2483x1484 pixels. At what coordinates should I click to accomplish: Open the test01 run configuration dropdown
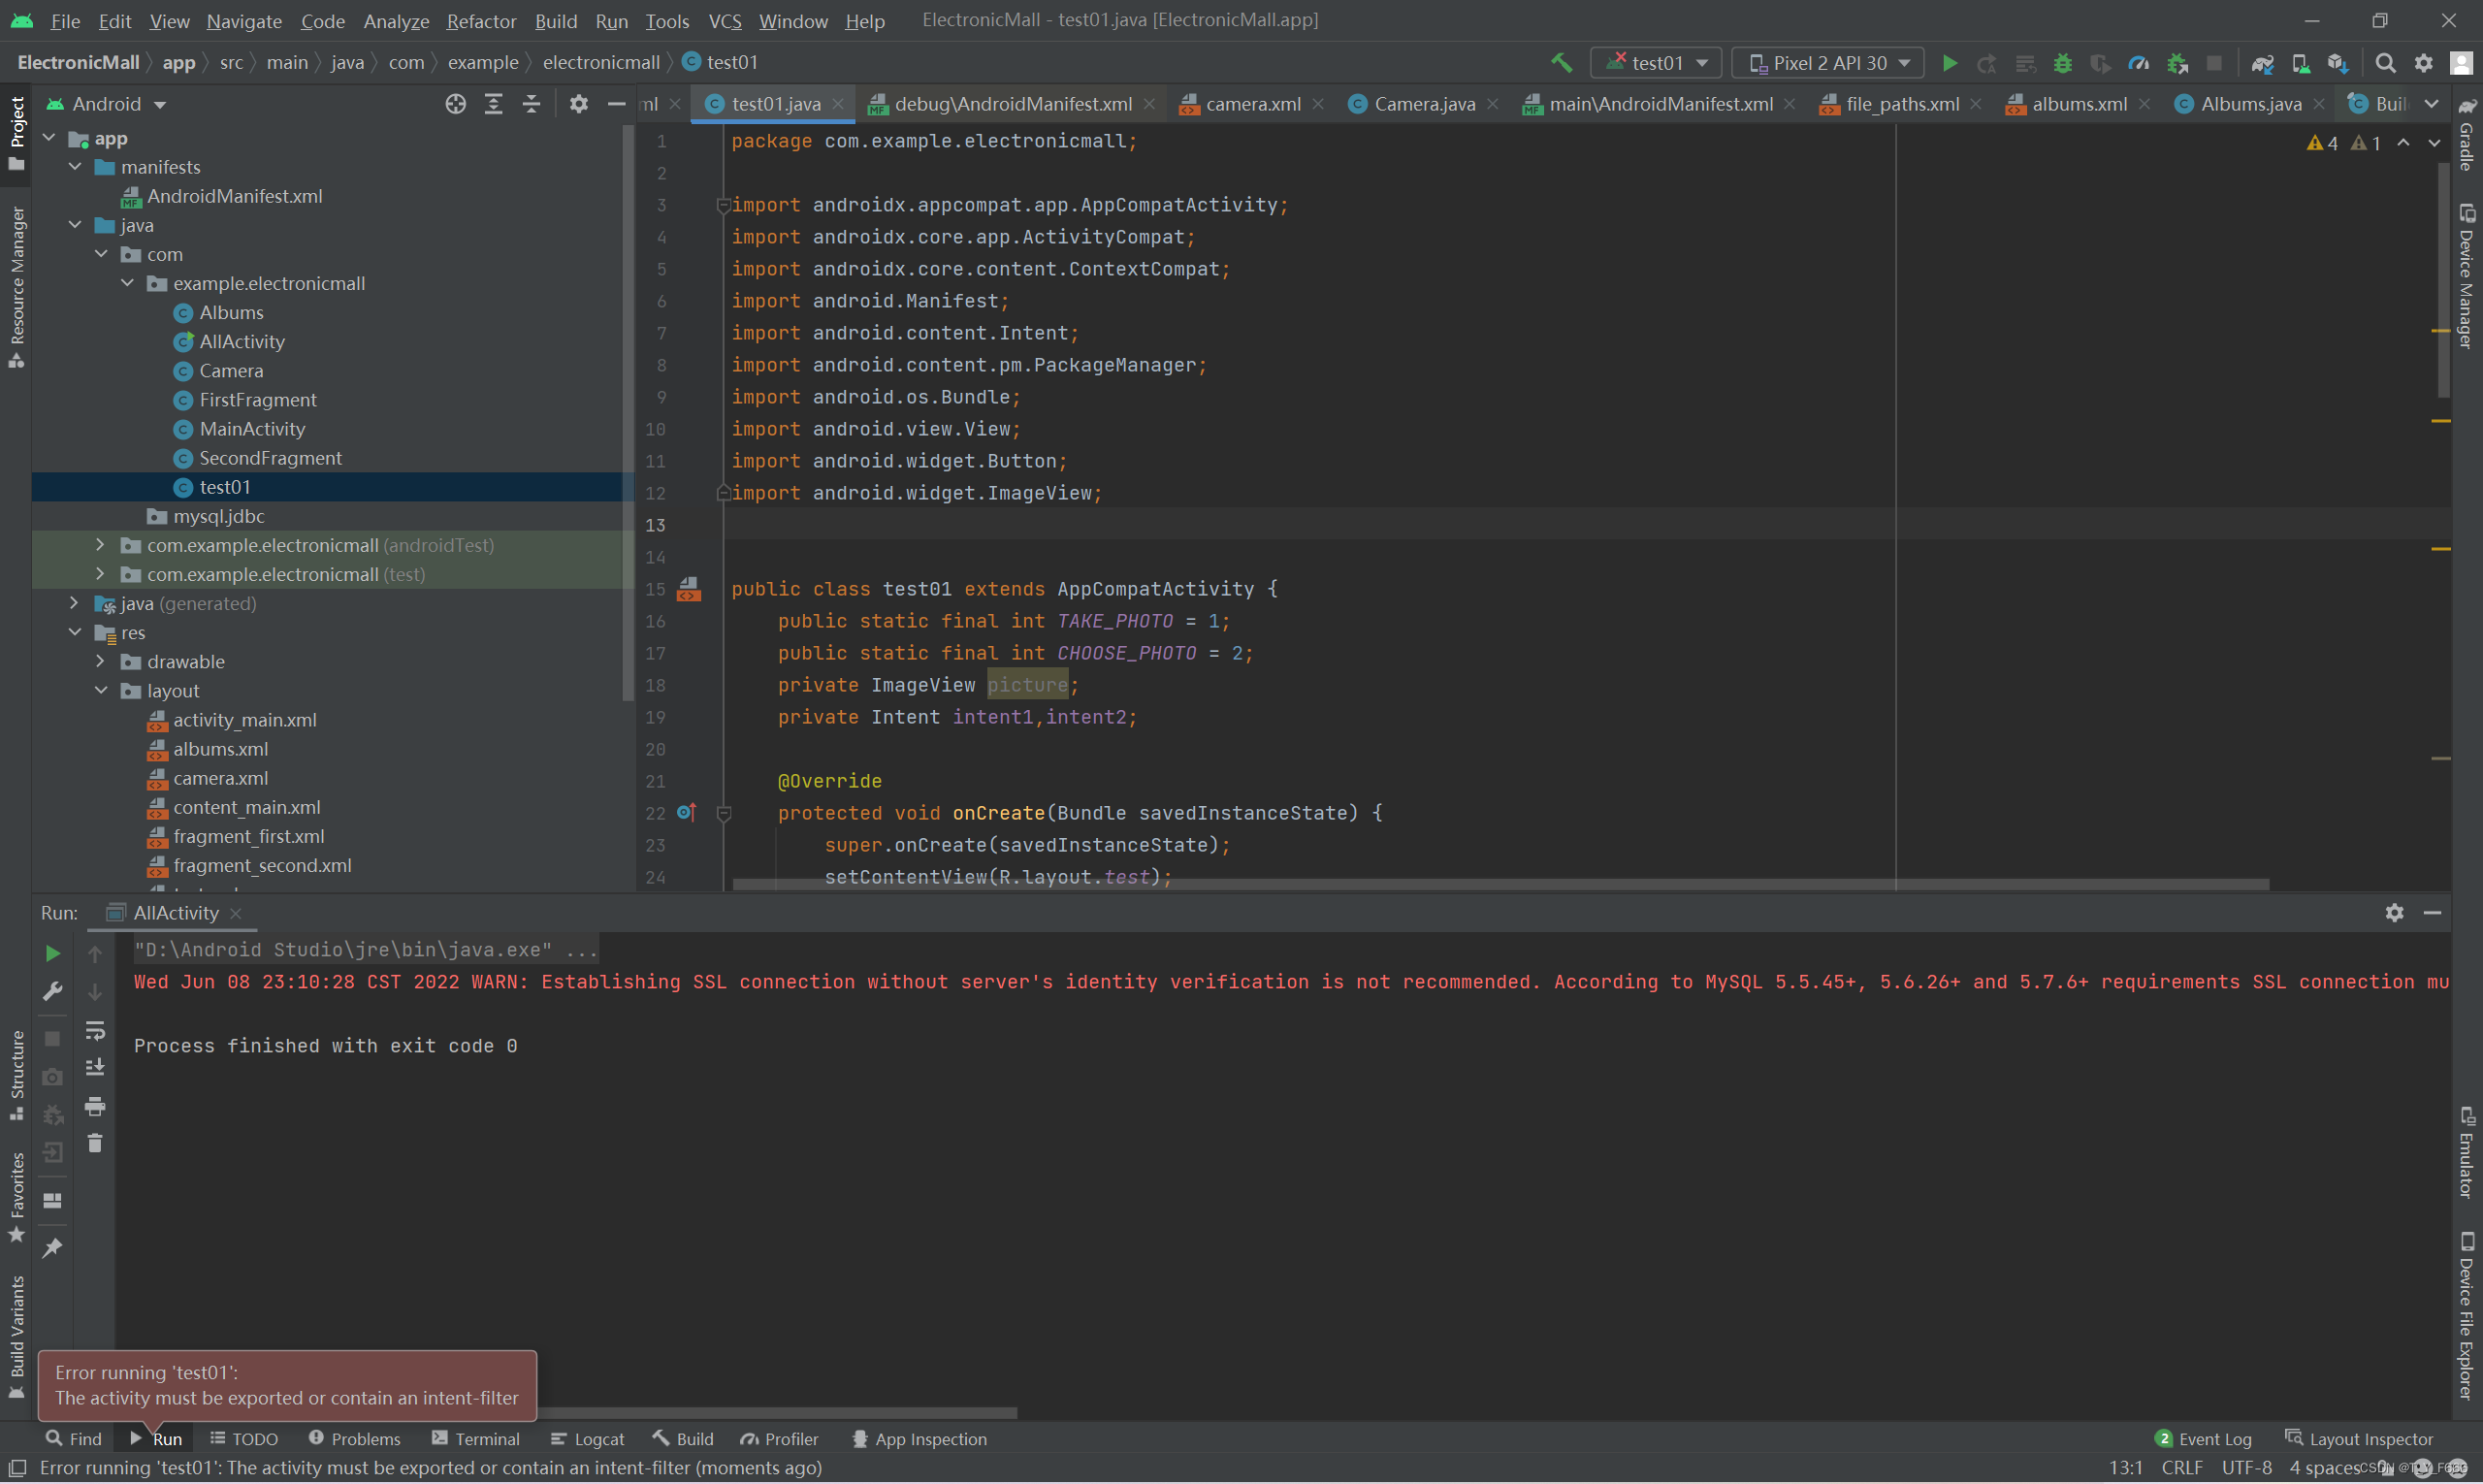(x=1656, y=63)
